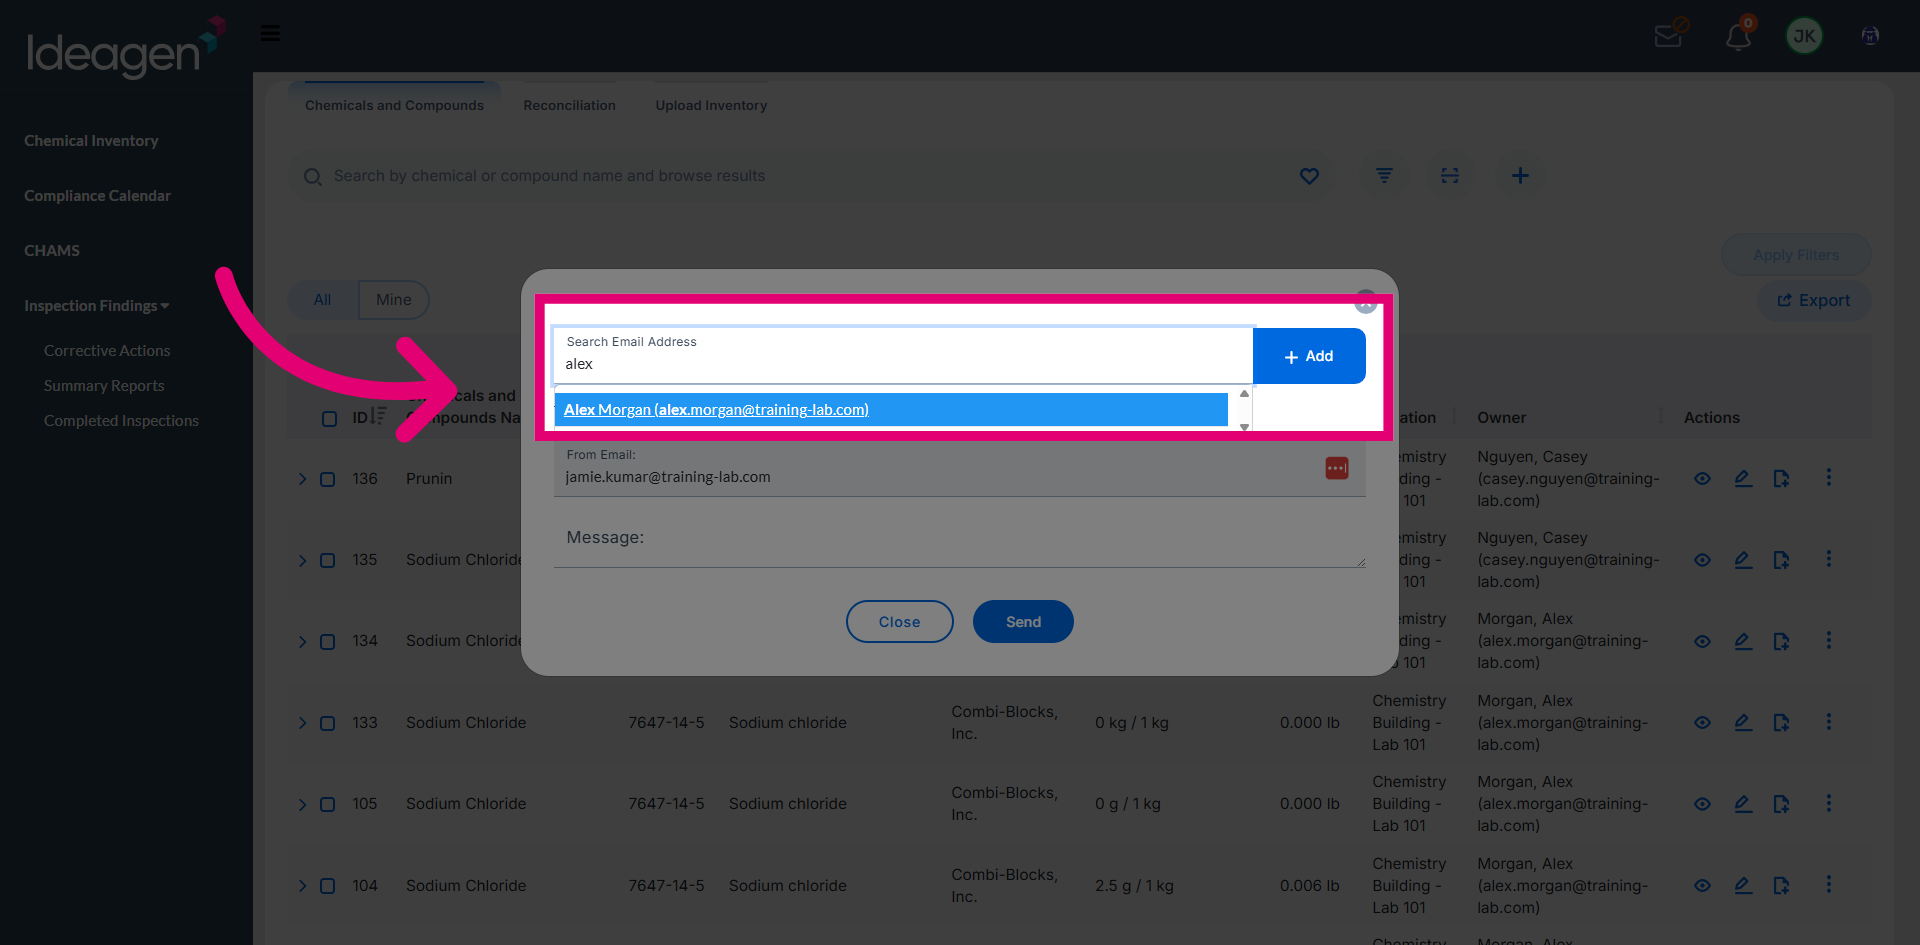Edit the row 133 entry
The width and height of the screenshot is (1920, 945).
1743,722
